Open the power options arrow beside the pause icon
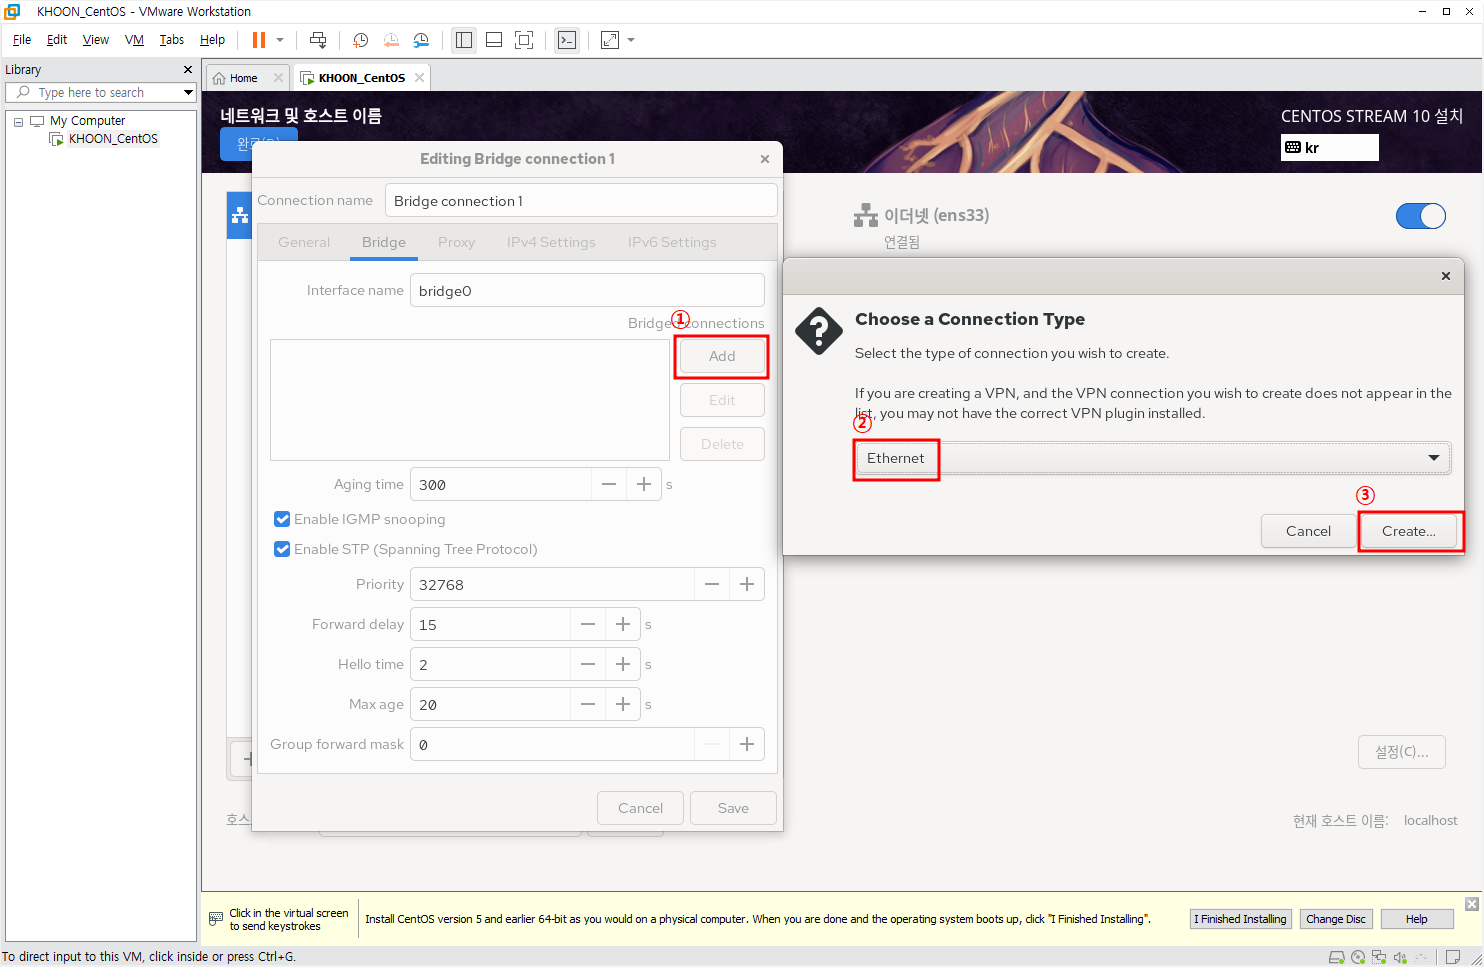 pos(280,40)
